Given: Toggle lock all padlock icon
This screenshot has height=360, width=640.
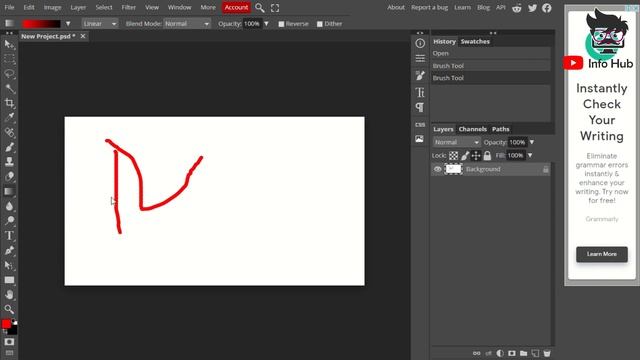Looking at the screenshot, I should [x=487, y=156].
